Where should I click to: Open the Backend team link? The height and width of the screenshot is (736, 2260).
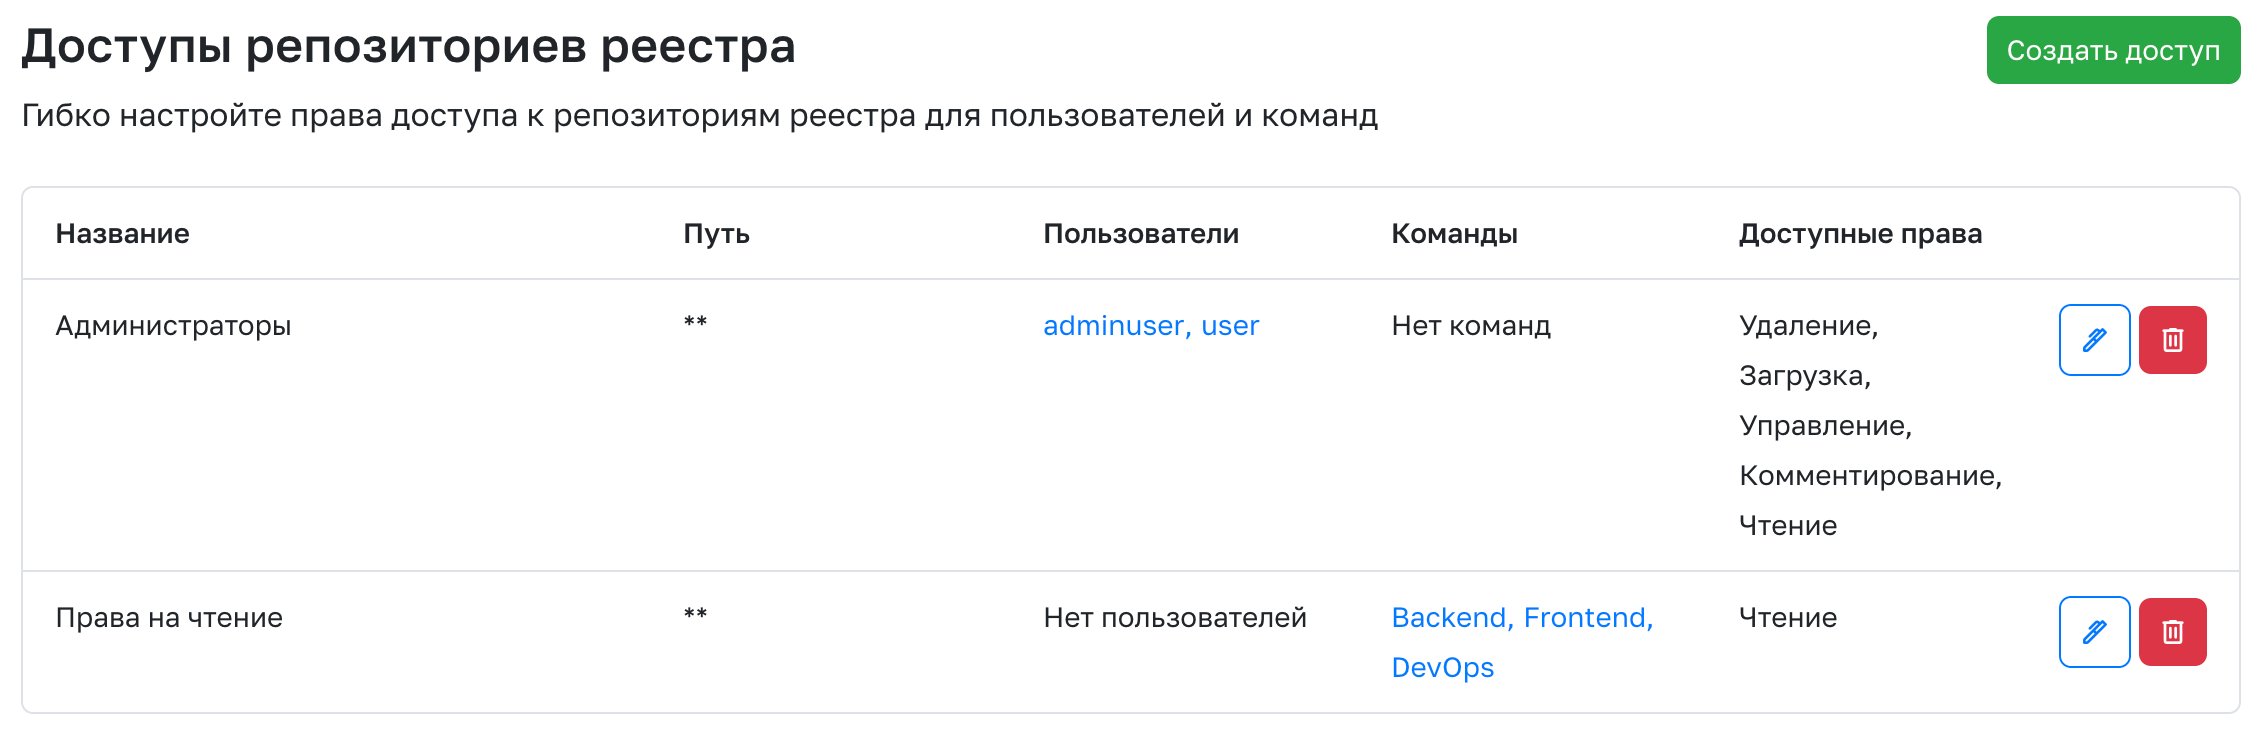pyautogui.click(x=1448, y=618)
